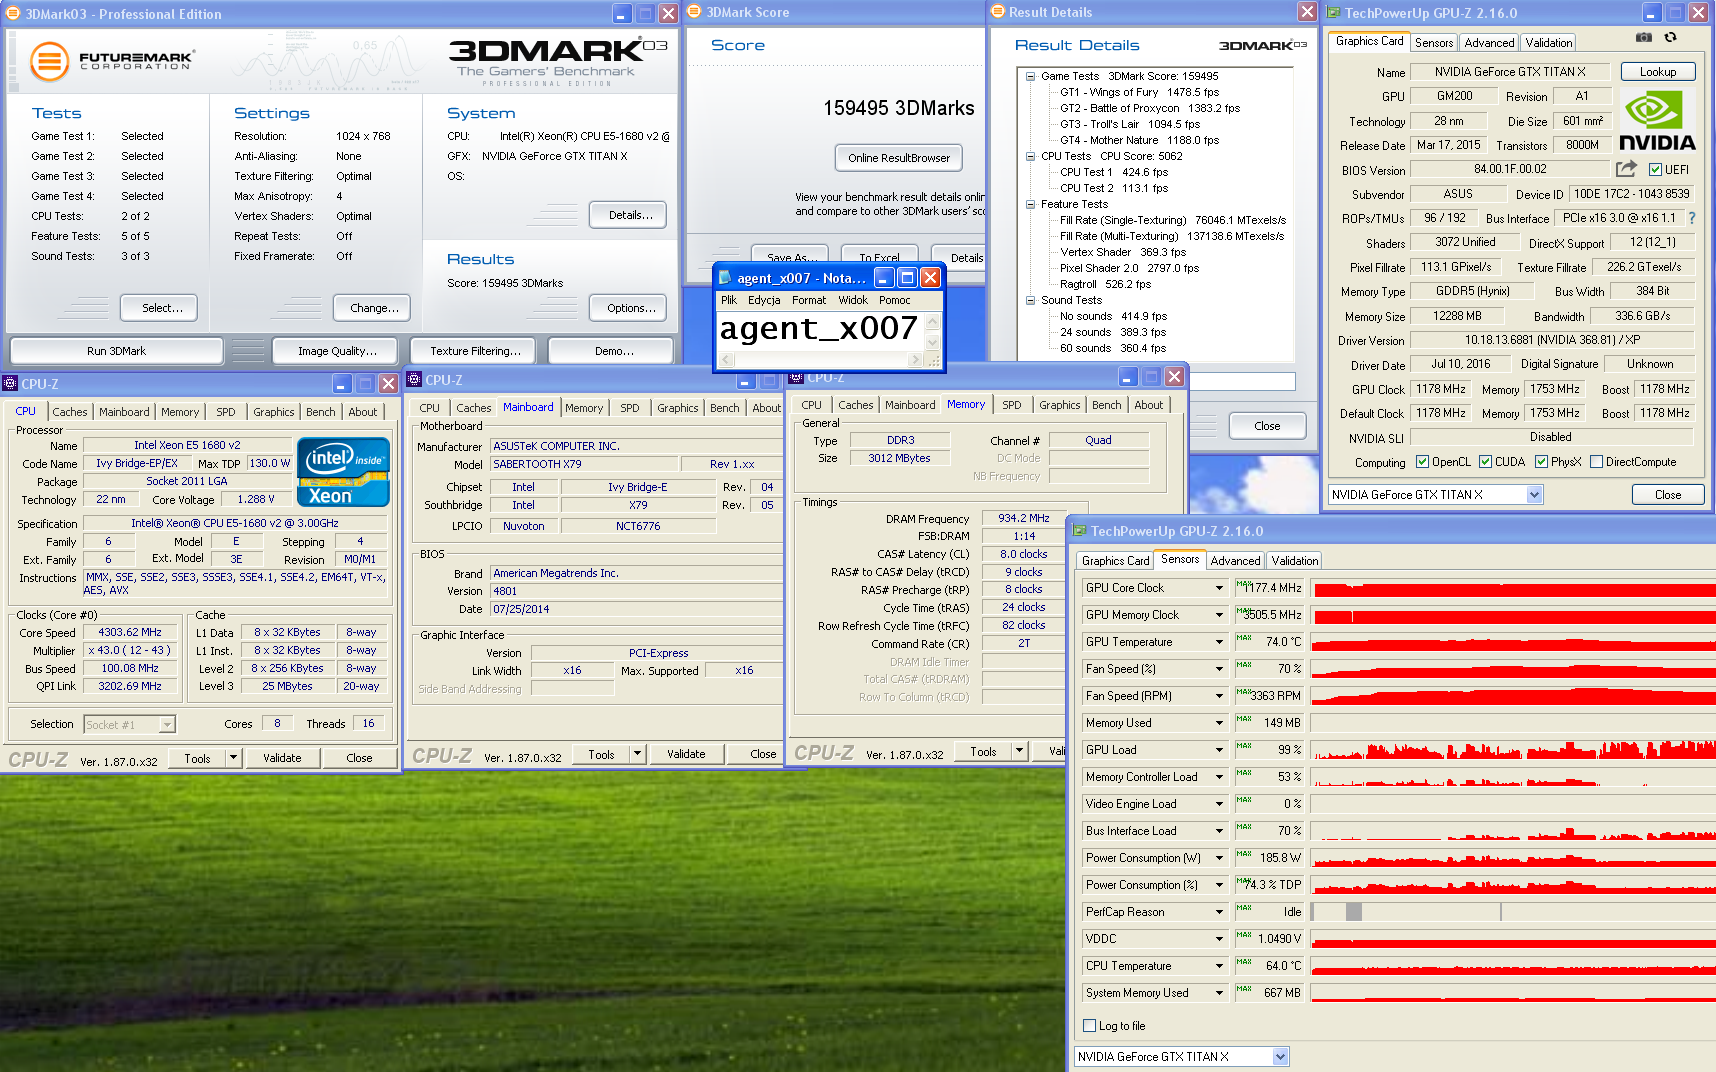Click the Online ResultBrowser button

pos(898,158)
